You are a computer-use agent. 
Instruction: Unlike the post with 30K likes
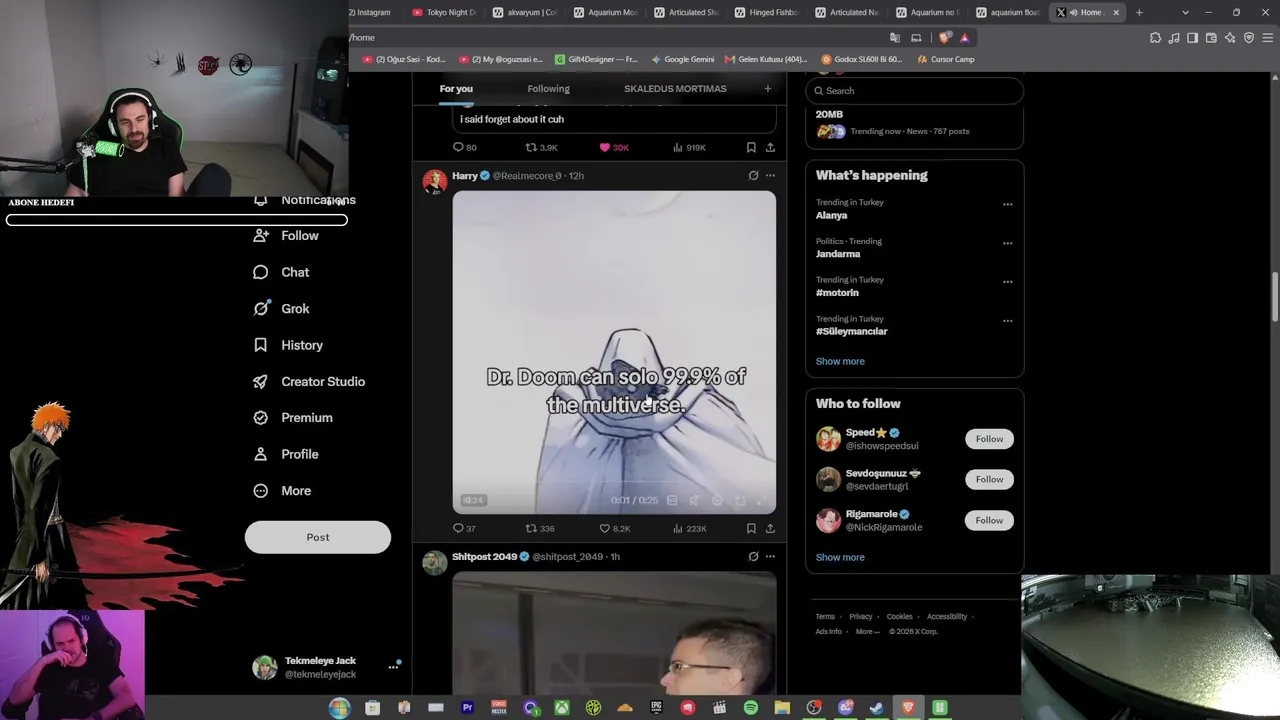pyautogui.click(x=614, y=147)
